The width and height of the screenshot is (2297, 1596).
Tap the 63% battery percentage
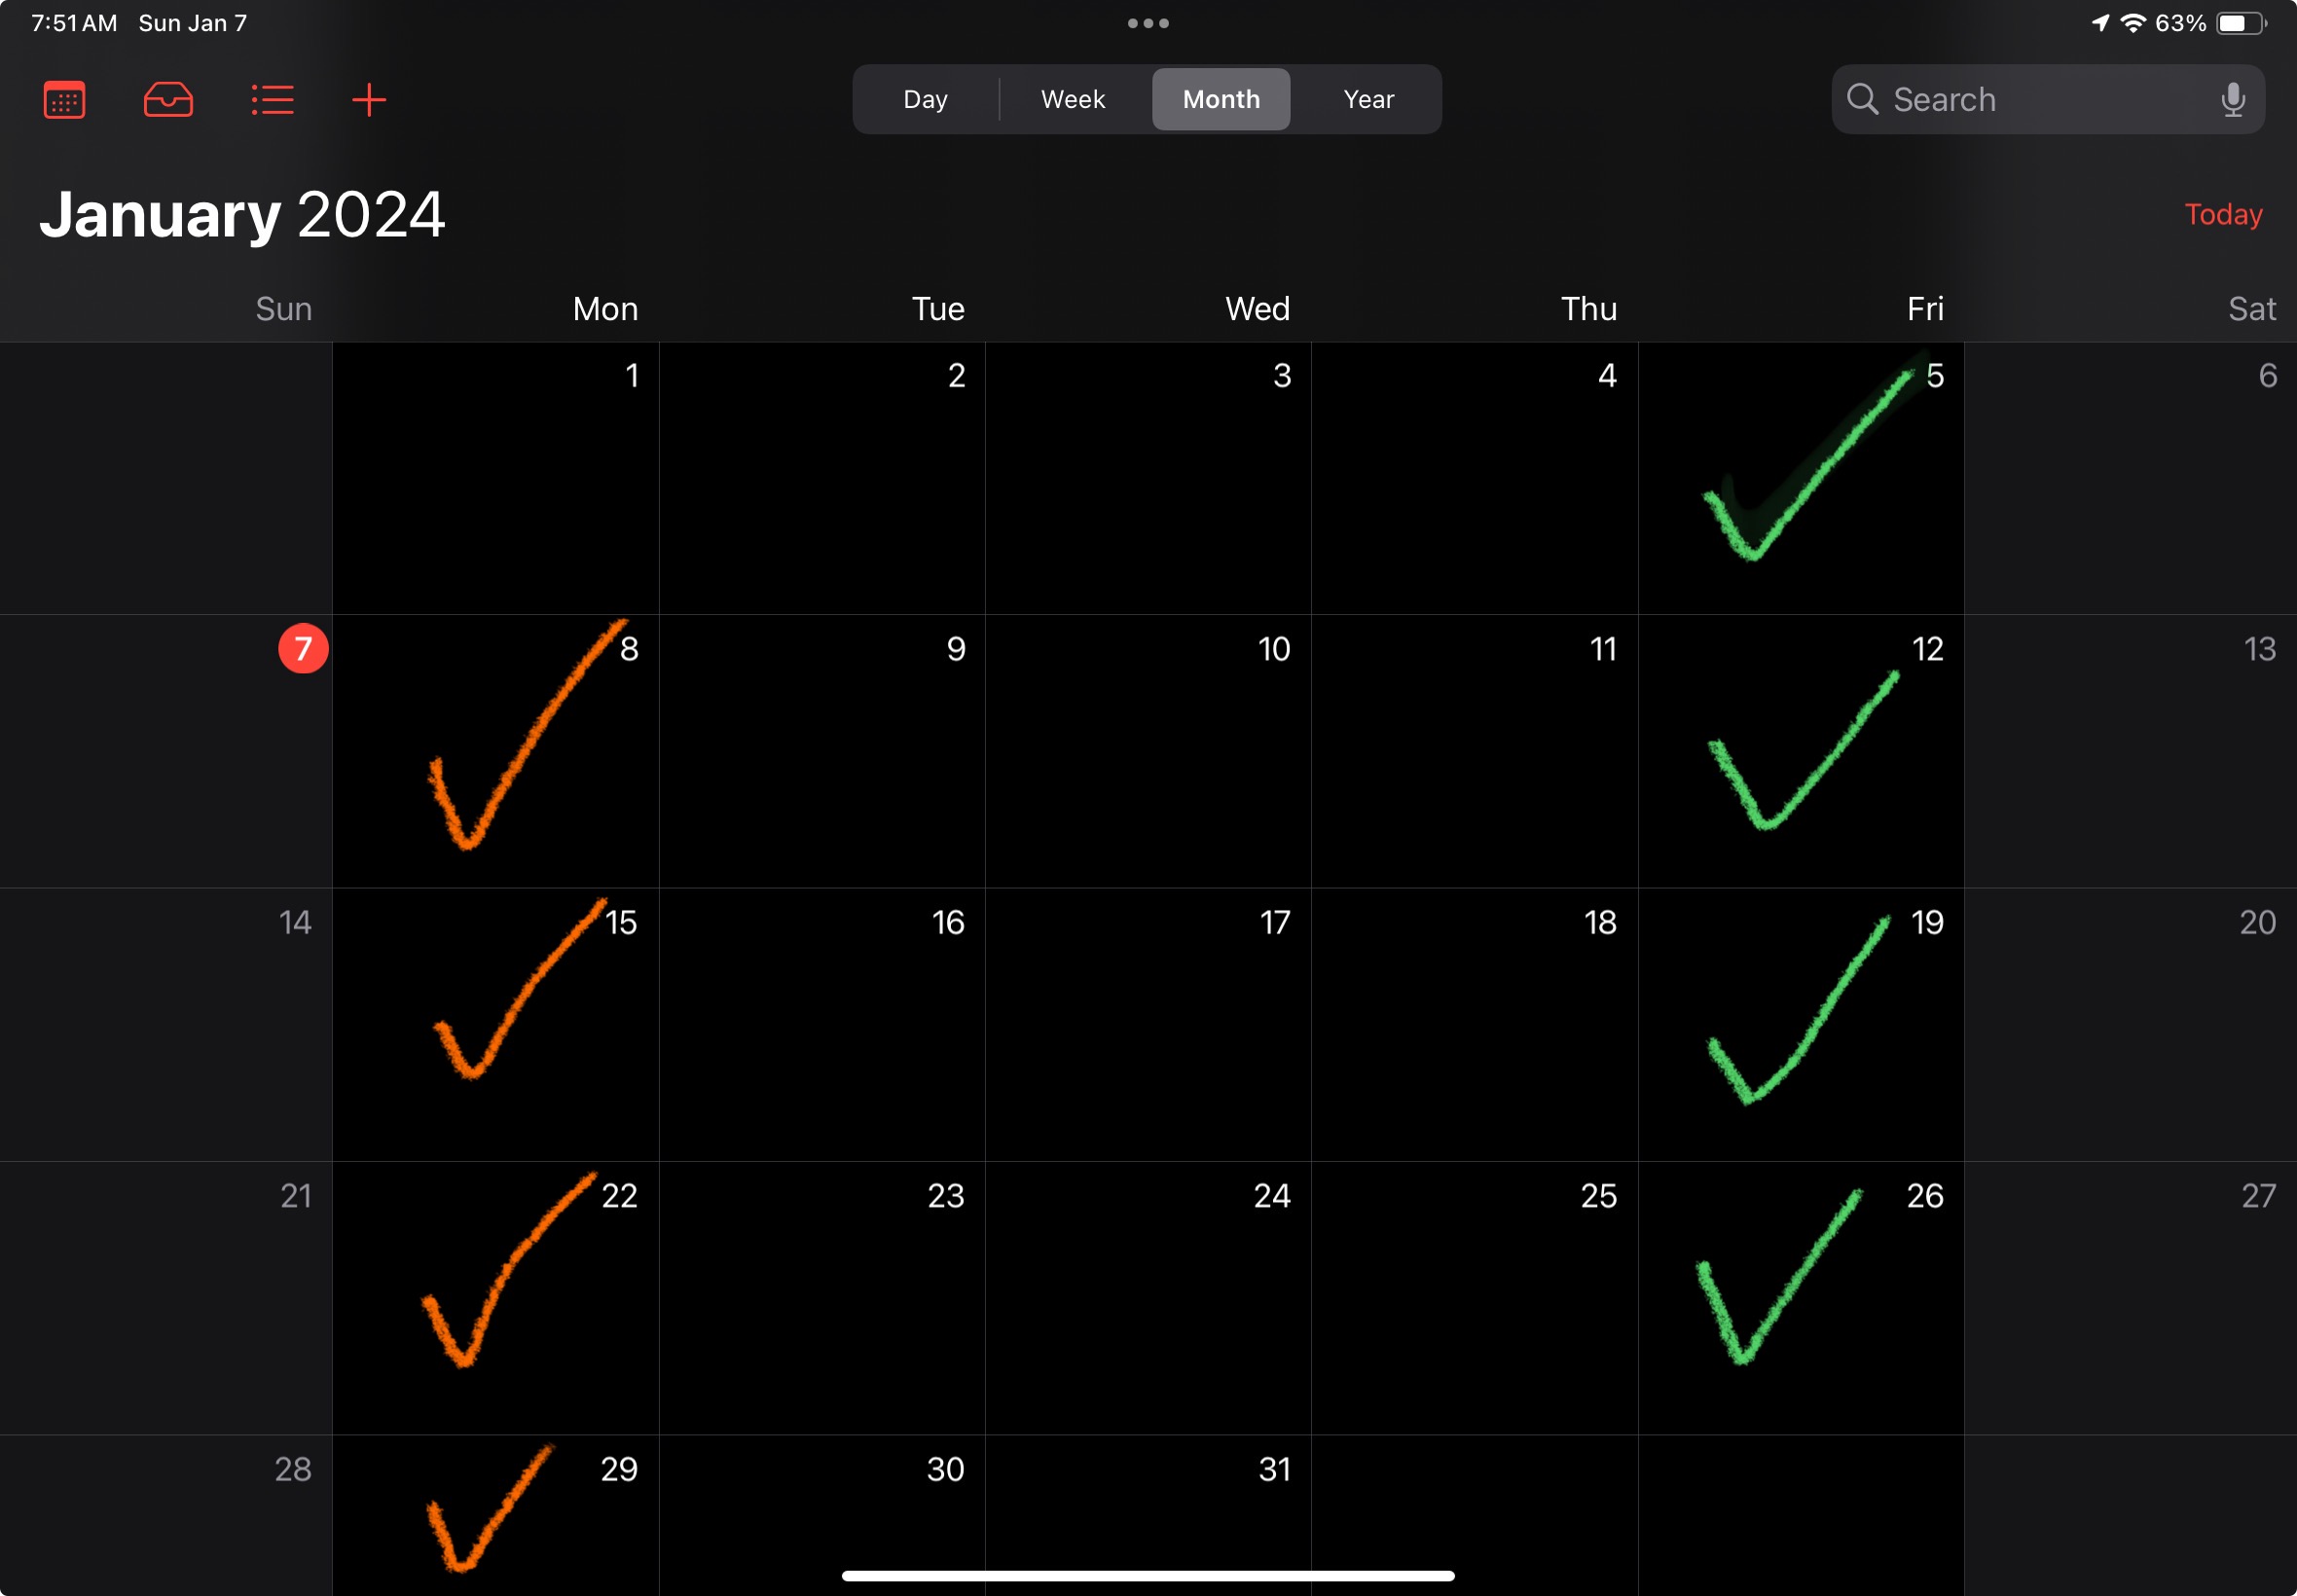[x=2180, y=23]
